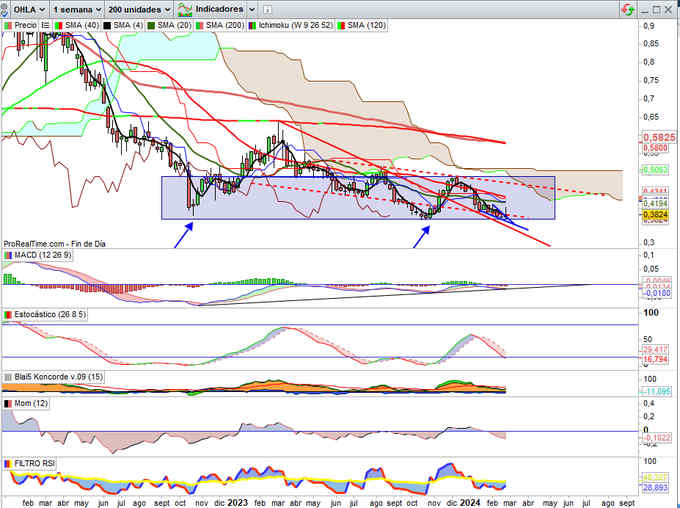Click the Mom (12) indicator icon
680x508 pixels.
[8, 402]
